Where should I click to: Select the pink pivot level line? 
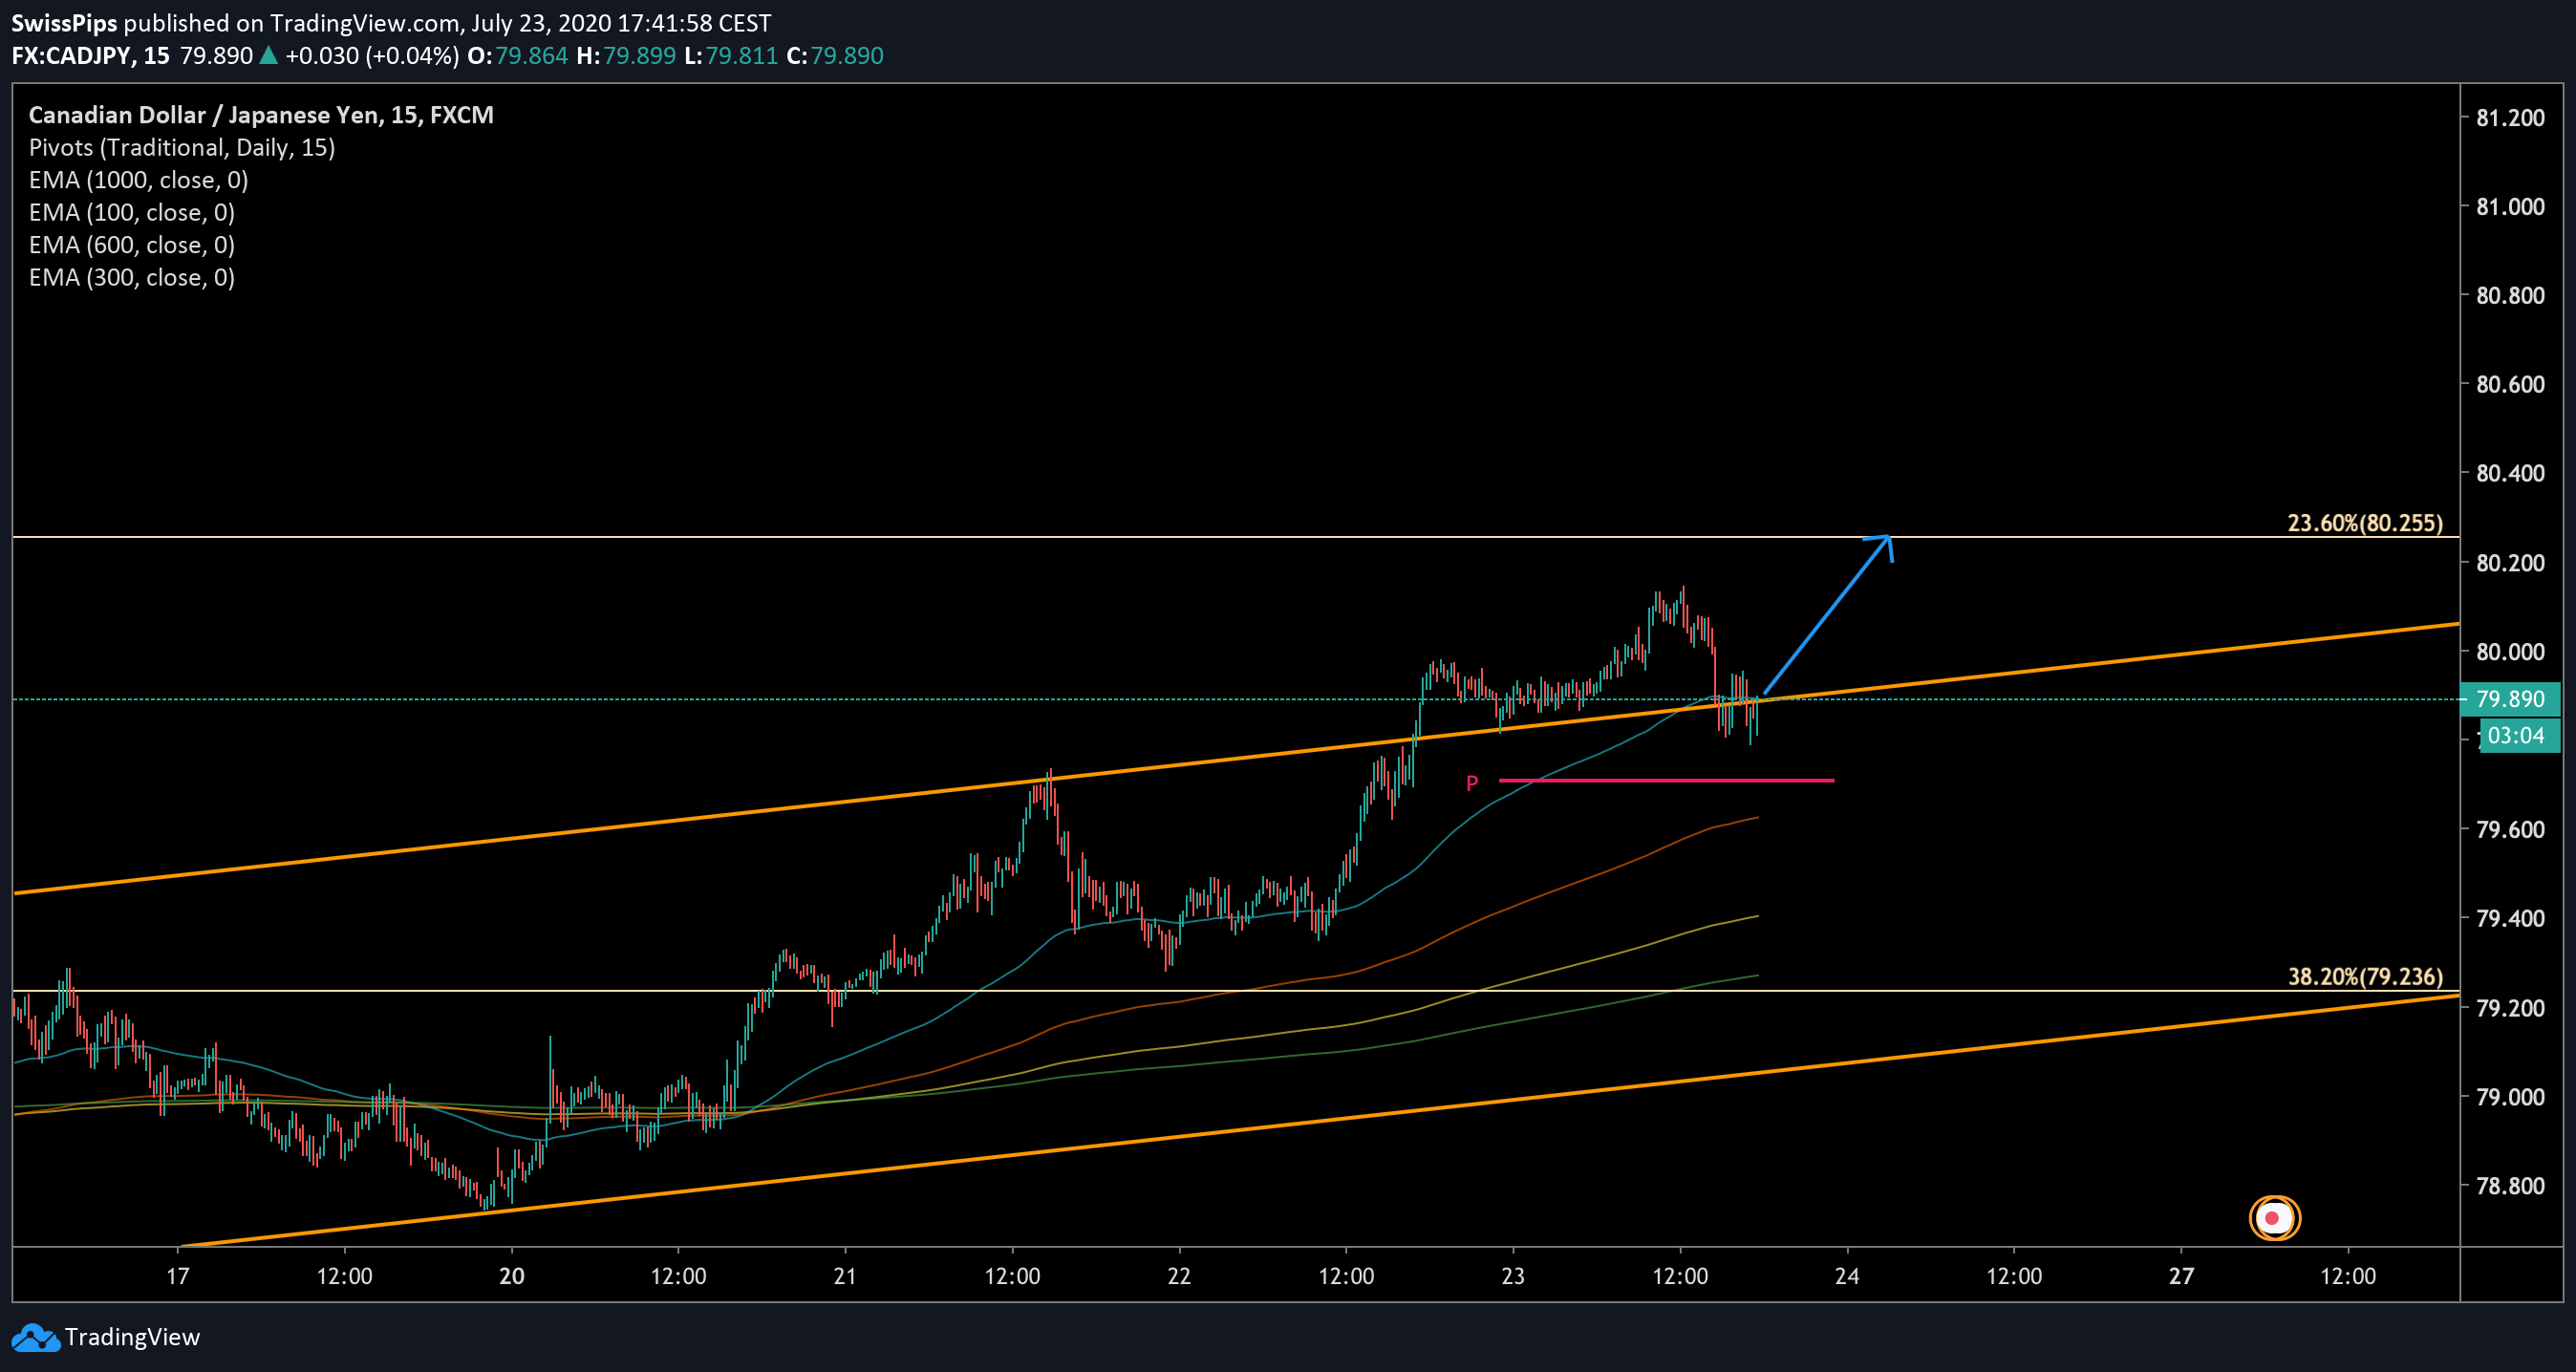[x=1666, y=780]
